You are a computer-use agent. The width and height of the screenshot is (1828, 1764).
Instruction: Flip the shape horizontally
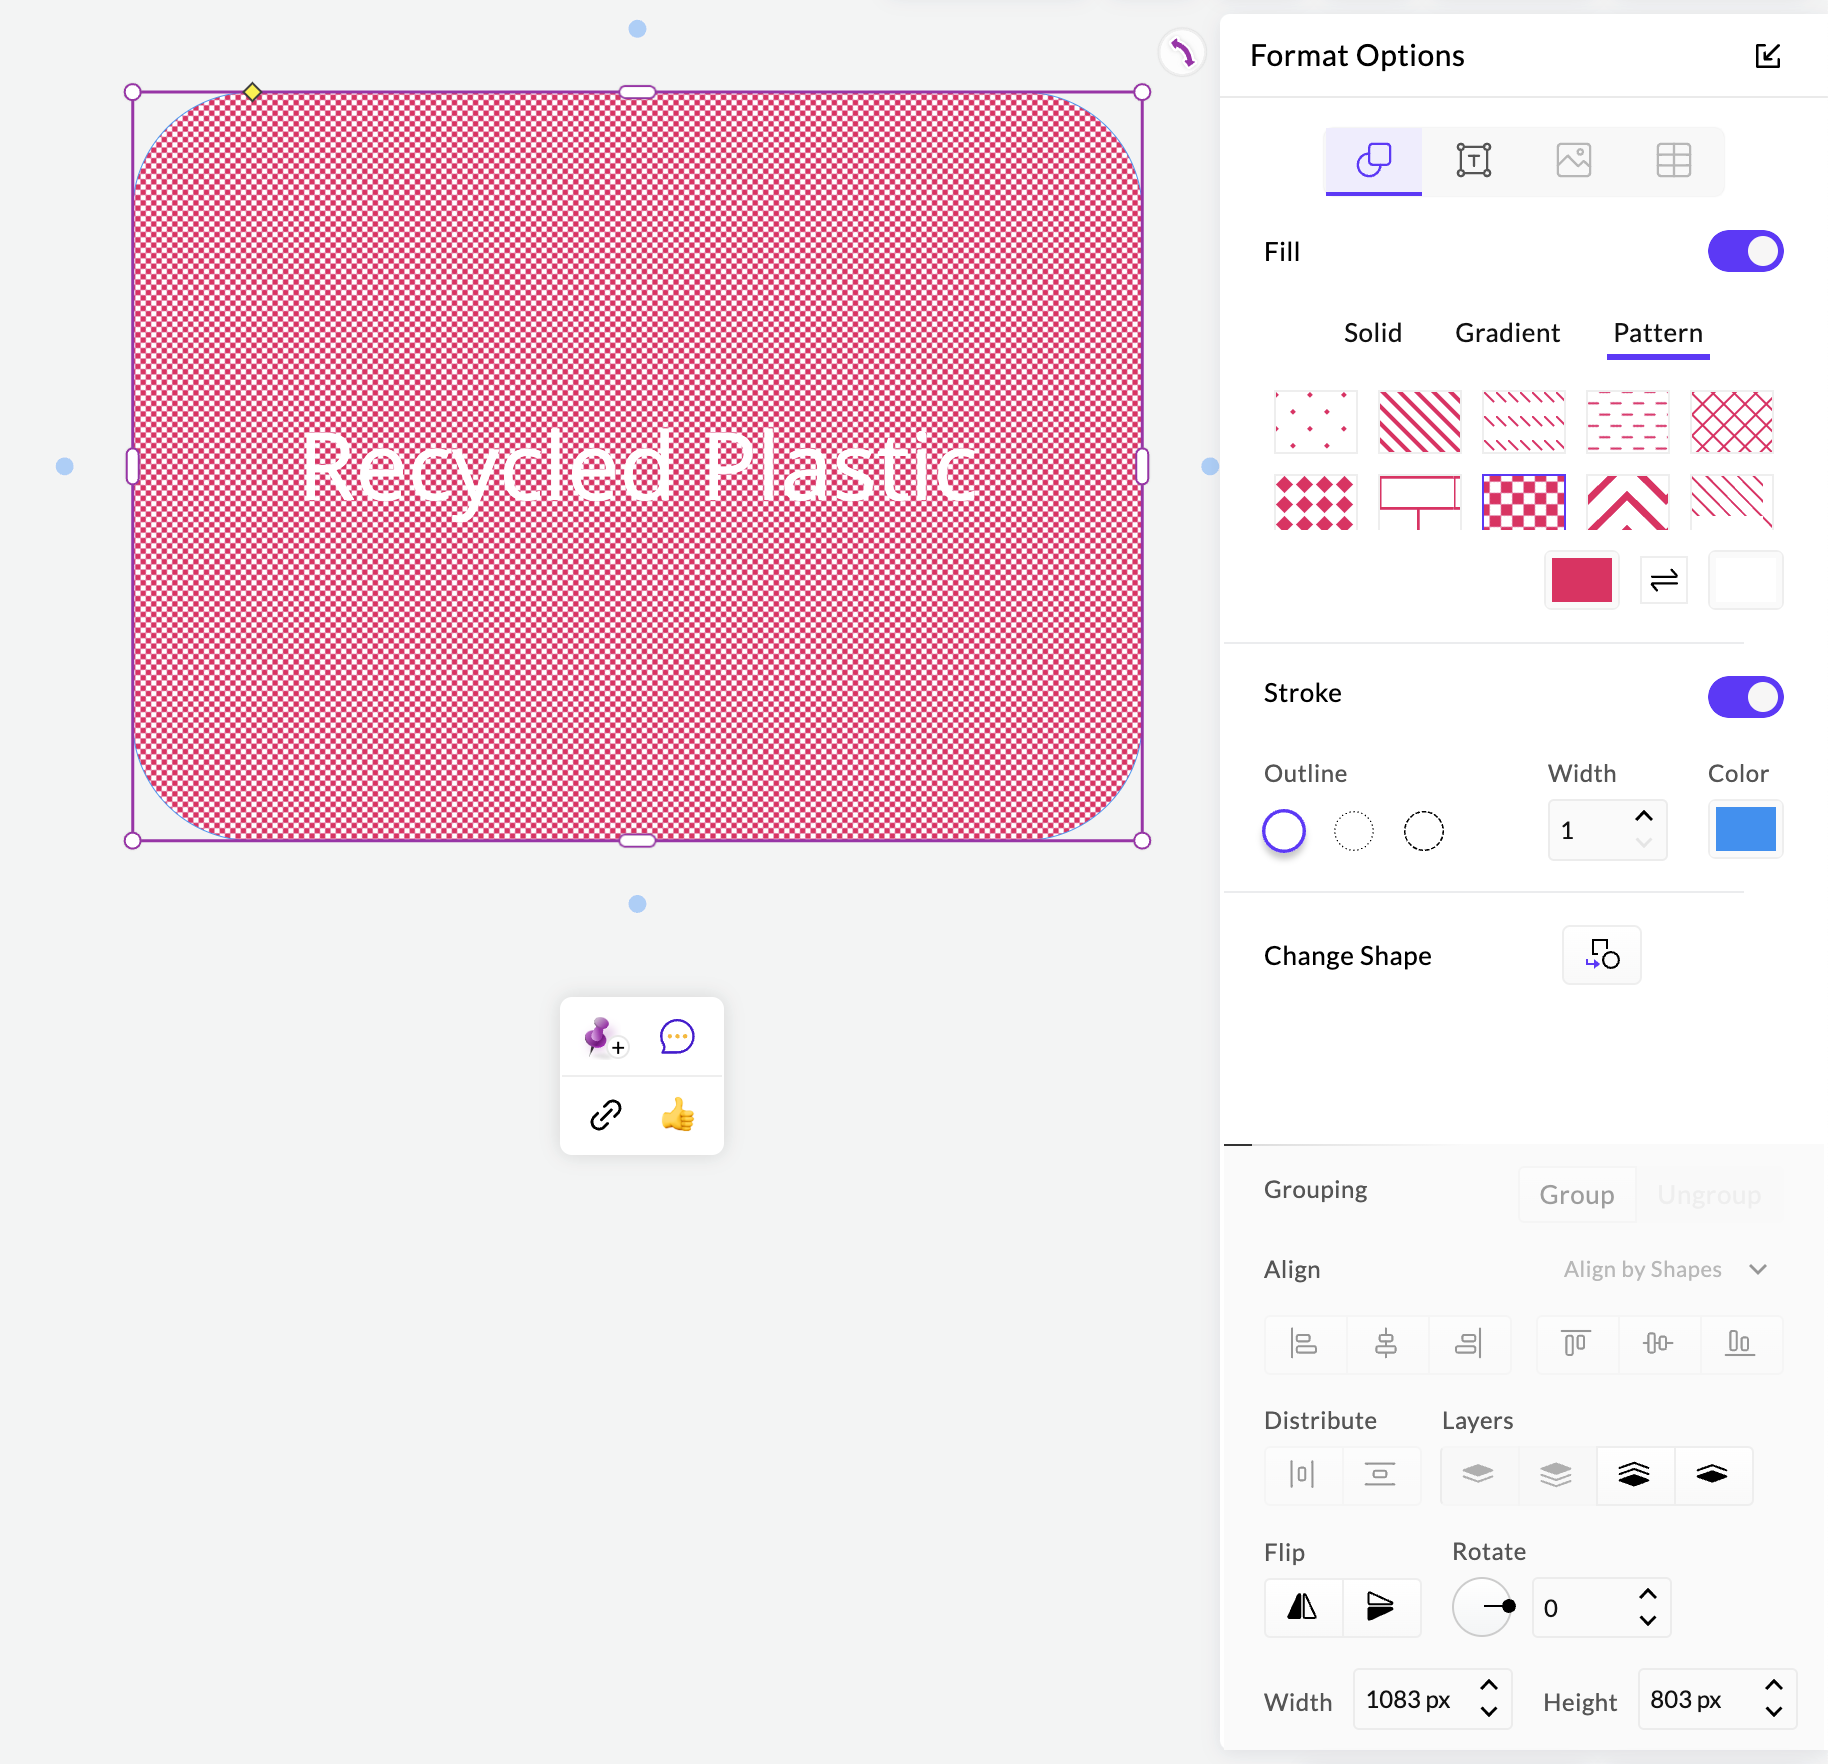click(x=1303, y=1607)
